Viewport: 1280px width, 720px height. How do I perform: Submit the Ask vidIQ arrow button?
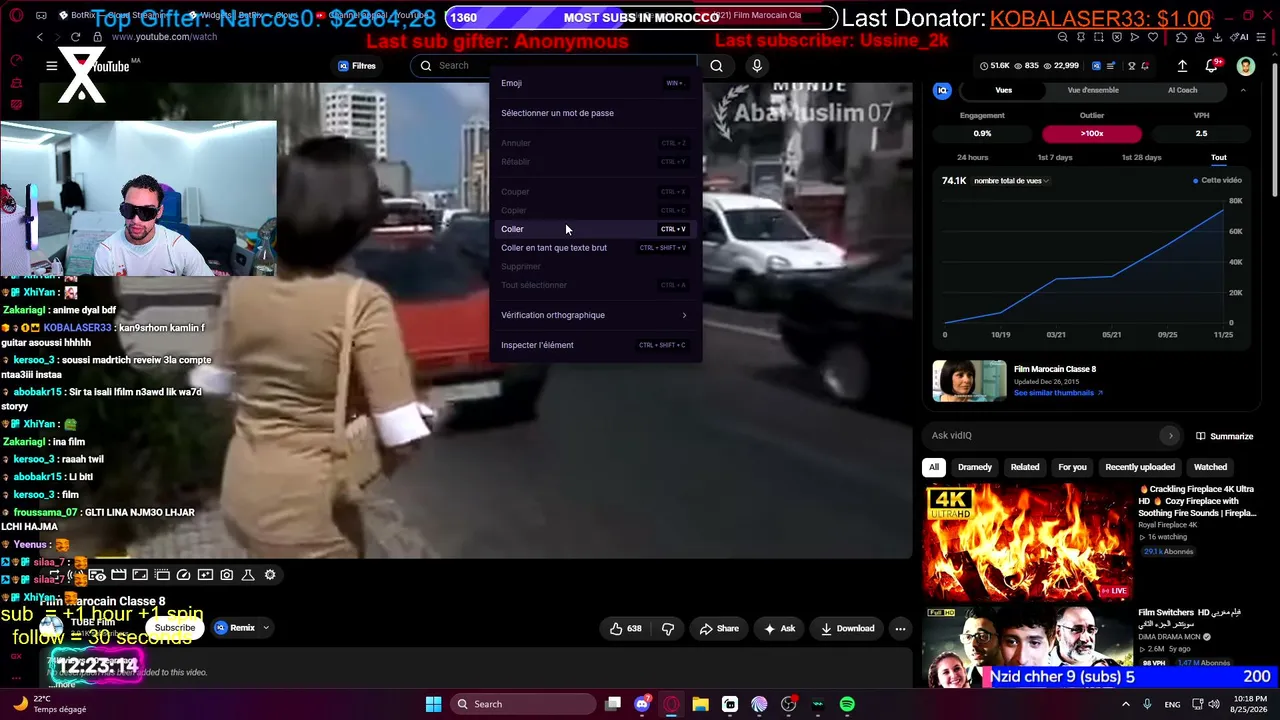pos(1170,436)
